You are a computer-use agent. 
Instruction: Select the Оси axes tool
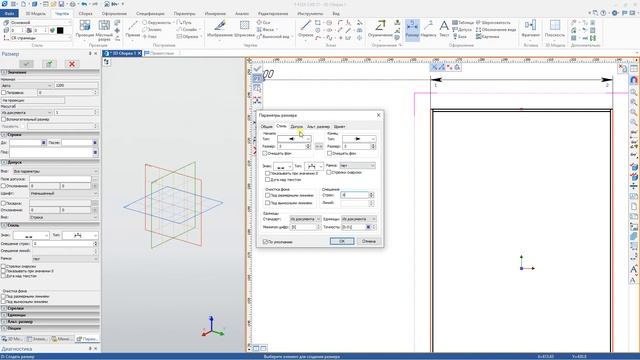(x=264, y=22)
